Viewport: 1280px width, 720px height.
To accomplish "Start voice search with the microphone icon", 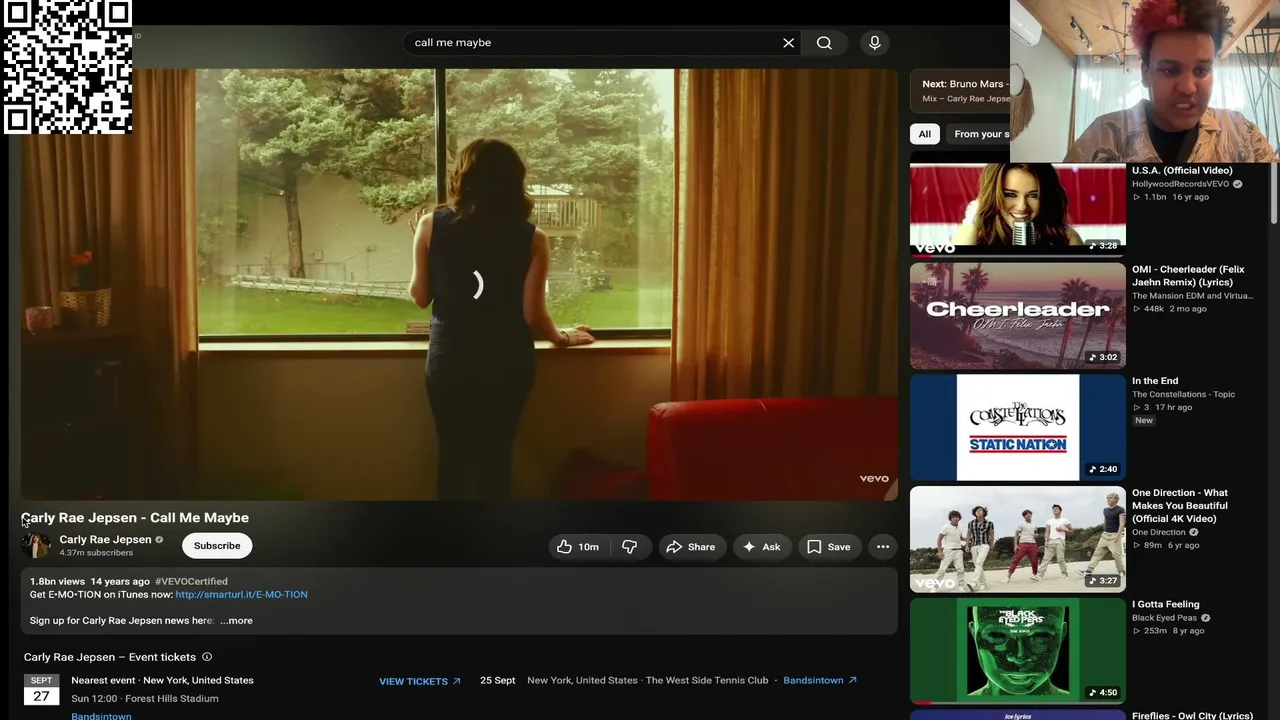I will [875, 43].
